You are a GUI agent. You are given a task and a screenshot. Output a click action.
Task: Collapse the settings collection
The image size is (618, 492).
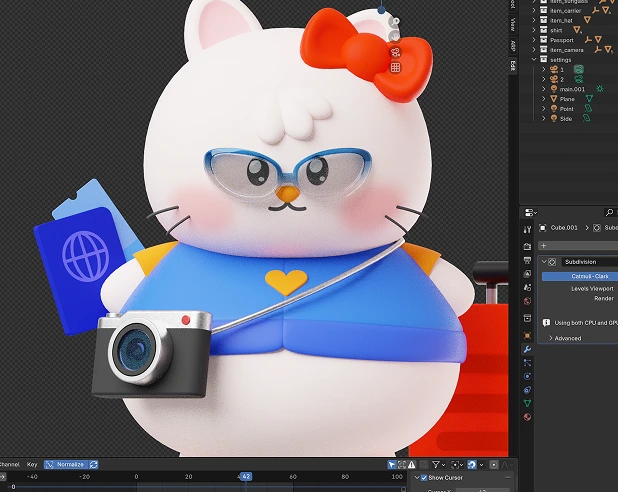coord(534,60)
